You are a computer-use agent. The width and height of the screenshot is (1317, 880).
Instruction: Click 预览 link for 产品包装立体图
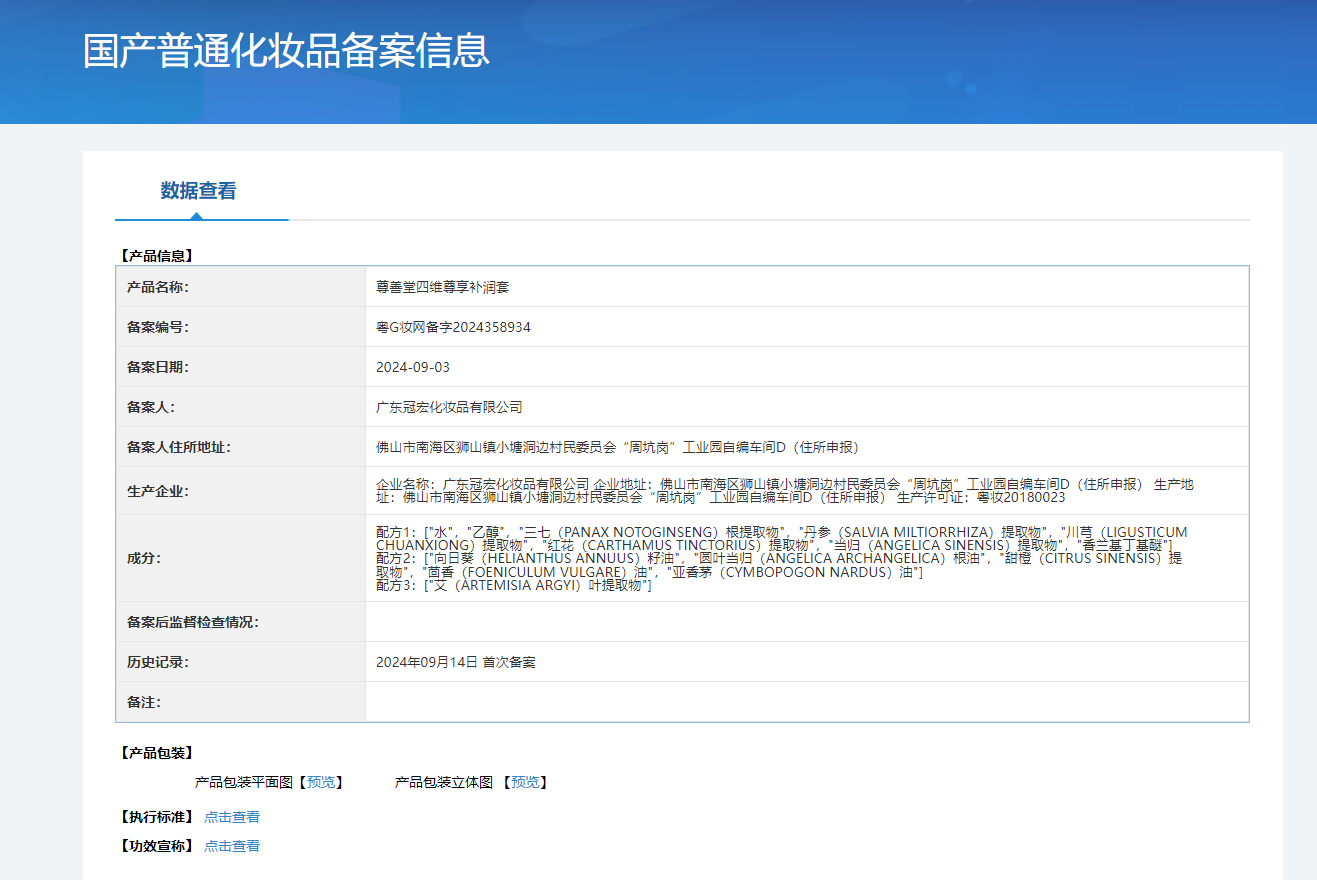pyautogui.click(x=525, y=782)
